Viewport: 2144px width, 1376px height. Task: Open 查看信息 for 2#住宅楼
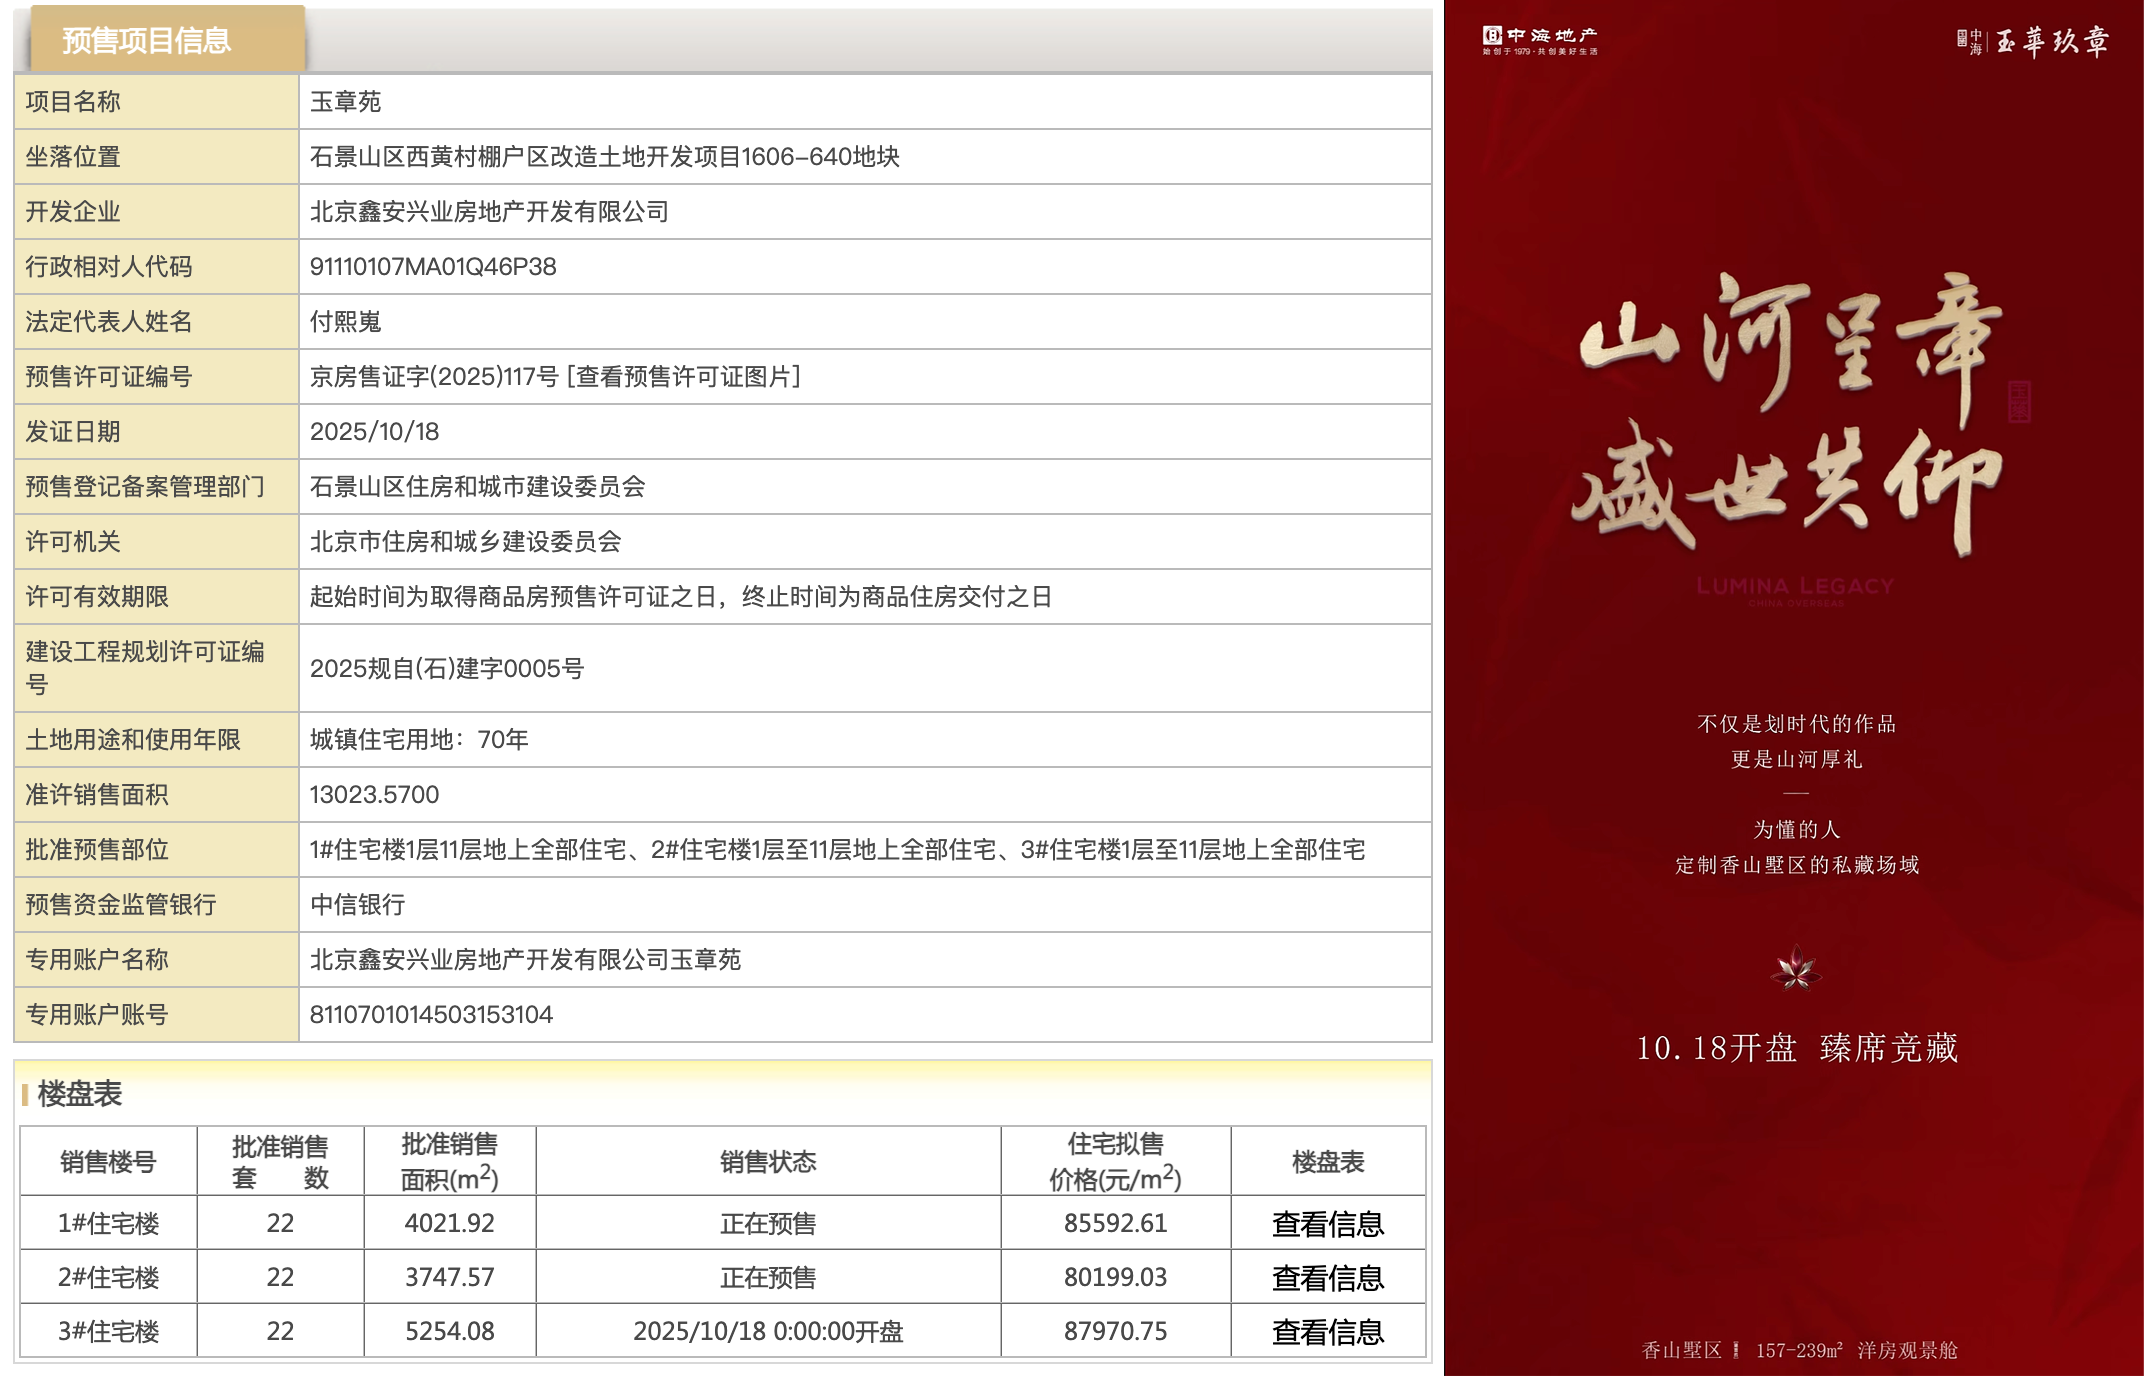point(1327,1278)
